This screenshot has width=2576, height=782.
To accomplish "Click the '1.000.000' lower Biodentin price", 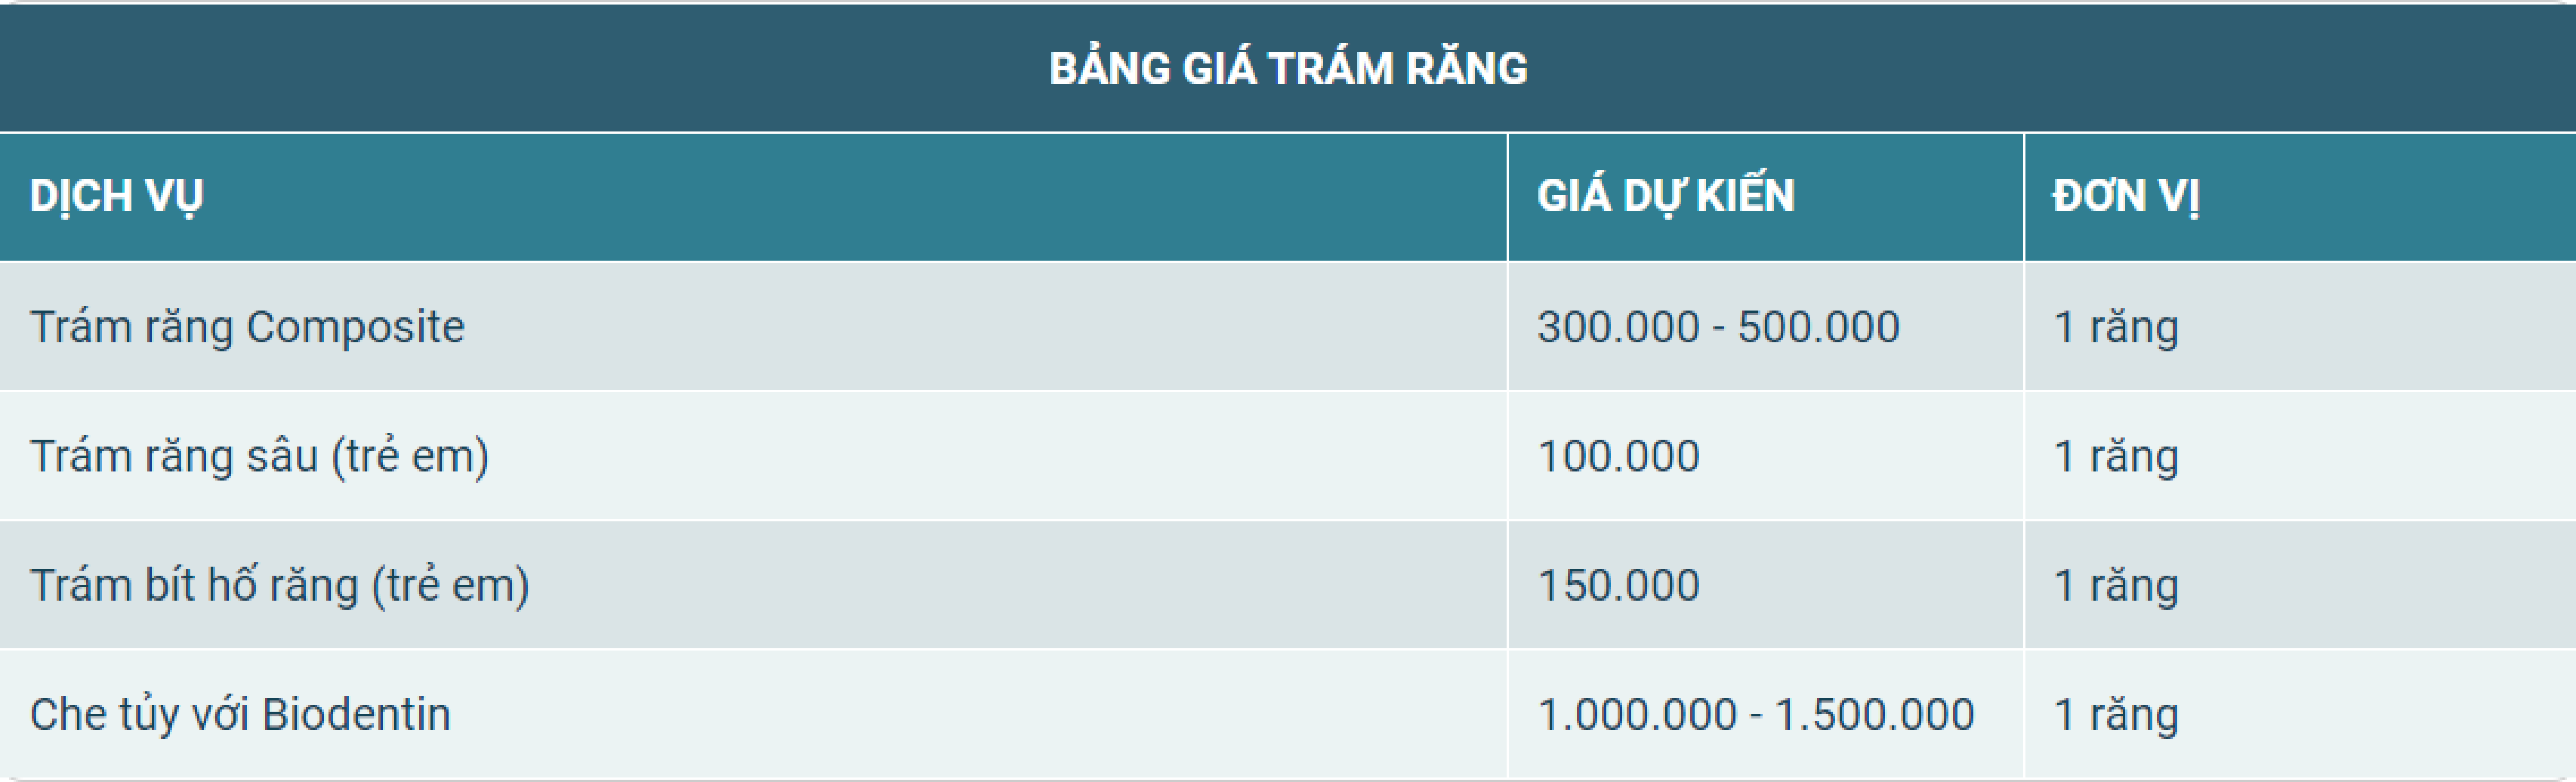I will pyautogui.click(x=1636, y=714).
